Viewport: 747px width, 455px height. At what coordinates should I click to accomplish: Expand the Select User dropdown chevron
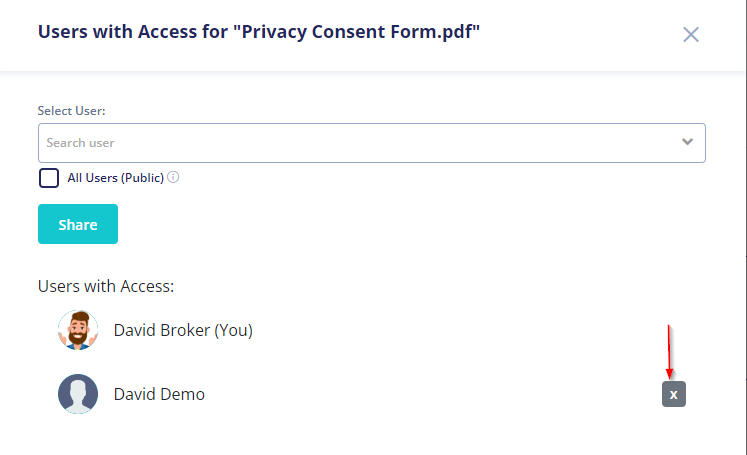coord(687,142)
